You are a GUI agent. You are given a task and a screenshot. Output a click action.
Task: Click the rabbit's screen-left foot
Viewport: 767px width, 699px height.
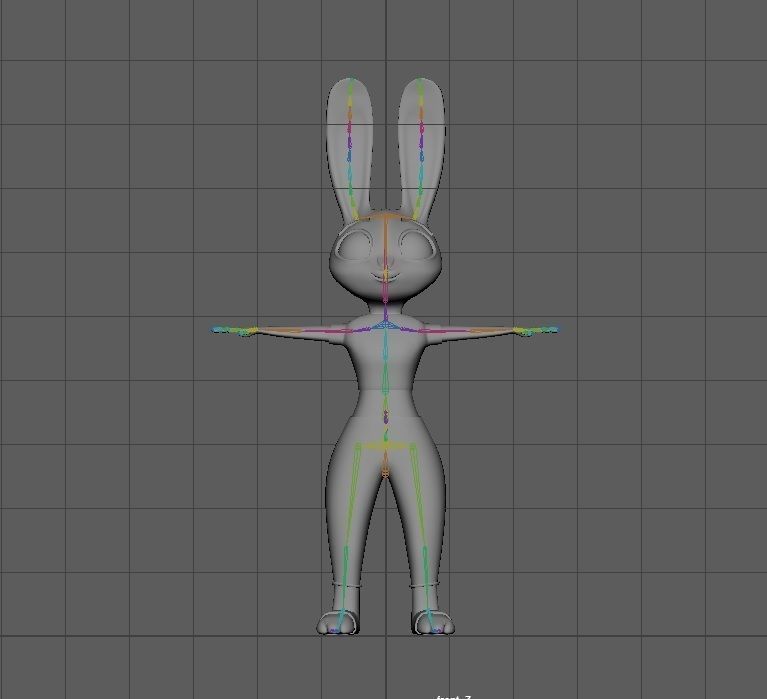338,623
